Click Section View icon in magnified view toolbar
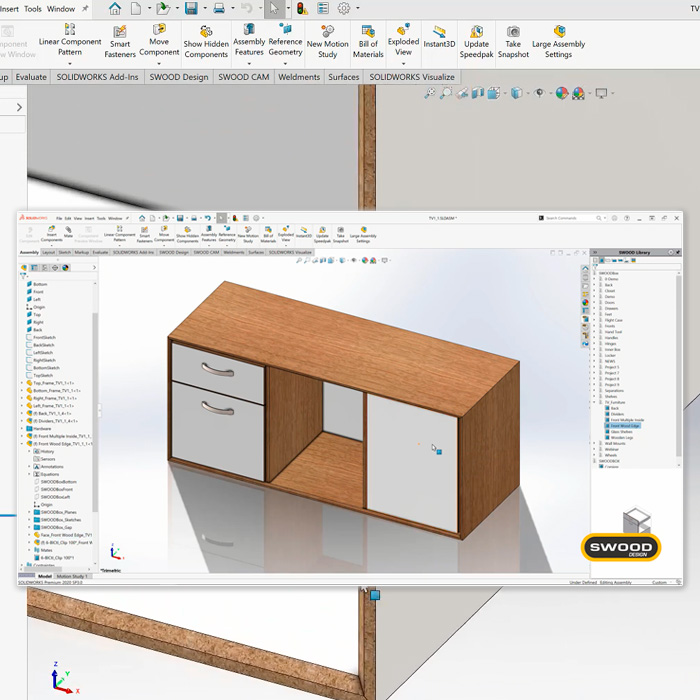 click(478, 93)
